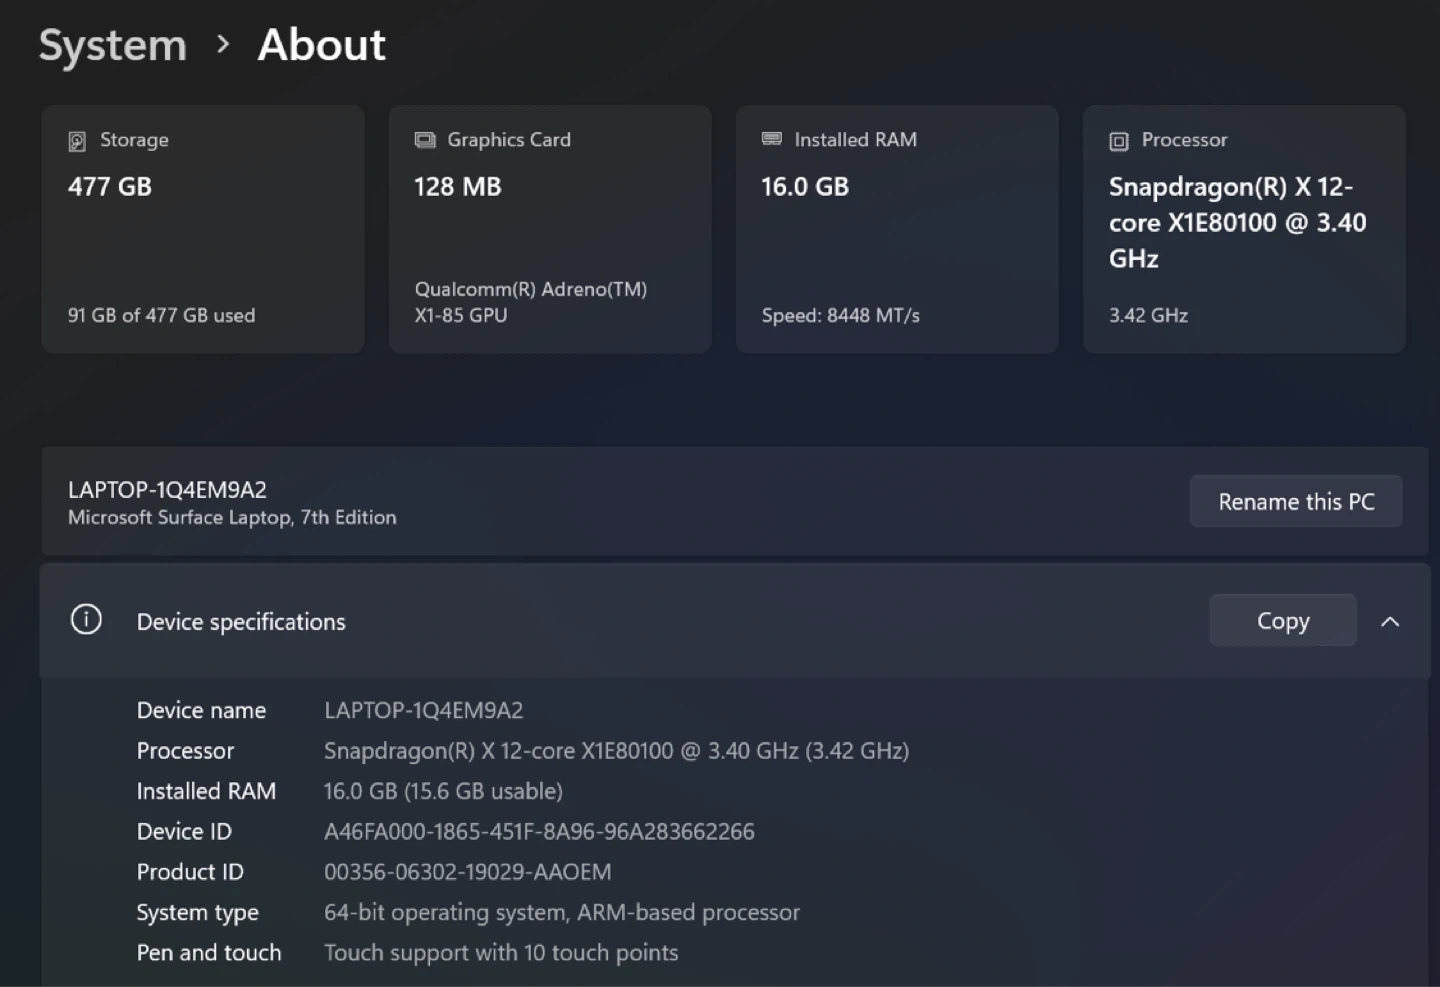The width and height of the screenshot is (1440, 987).
Task: Click the About breadcrumb title
Action: point(321,45)
